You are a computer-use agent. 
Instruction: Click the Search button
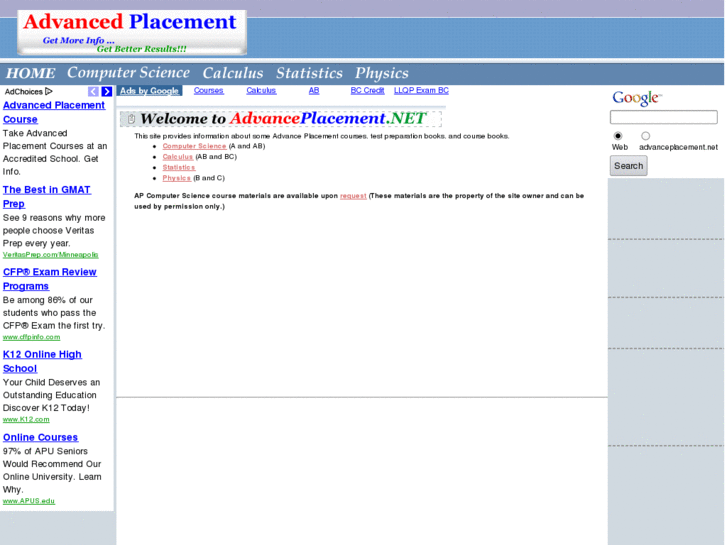tap(628, 166)
